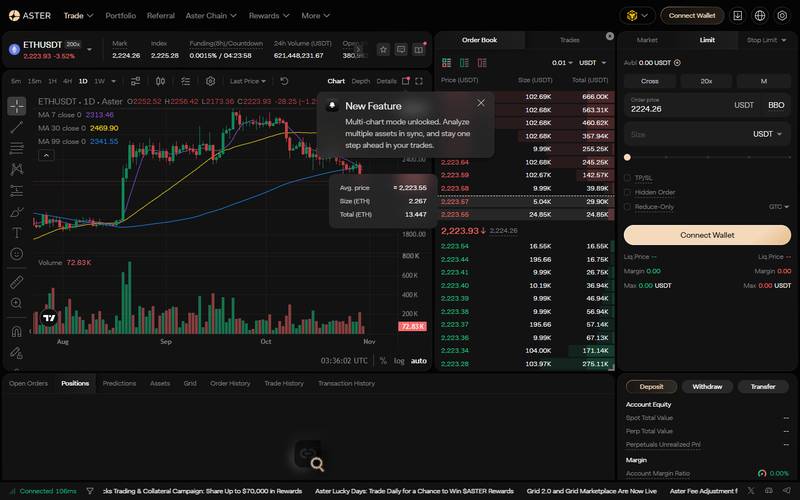Select the trend line drawing tool
Image resolution: width=800 pixels, height=500 pixels.
pos(17,127)
